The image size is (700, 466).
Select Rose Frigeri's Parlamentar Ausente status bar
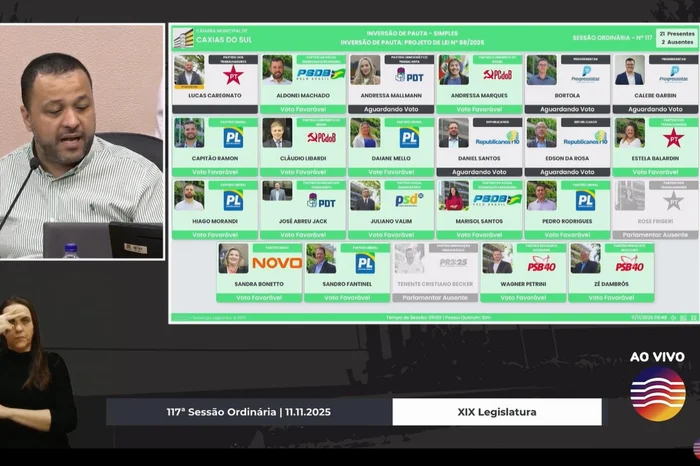pyautogui.click(x=655, y=235)
